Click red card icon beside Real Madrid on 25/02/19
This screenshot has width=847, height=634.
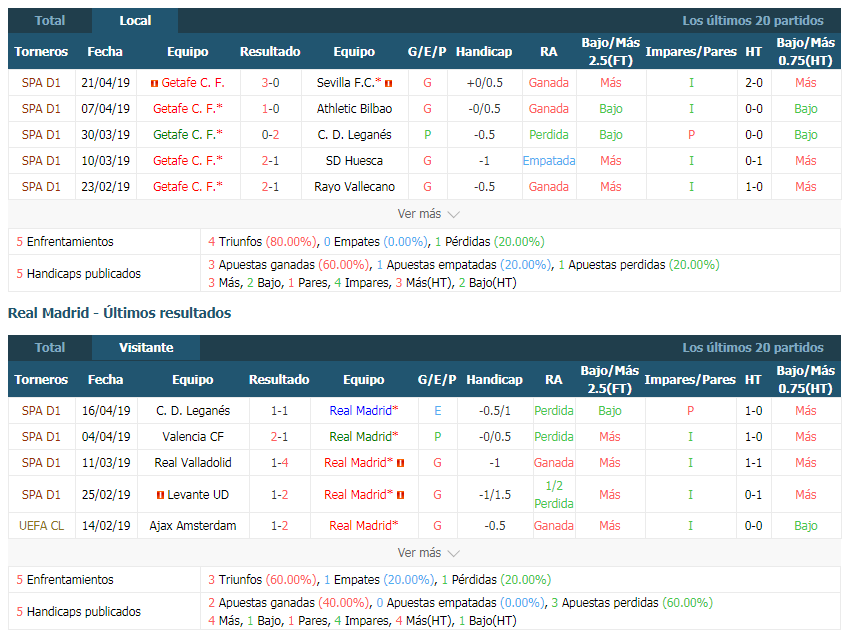[400, 495]
